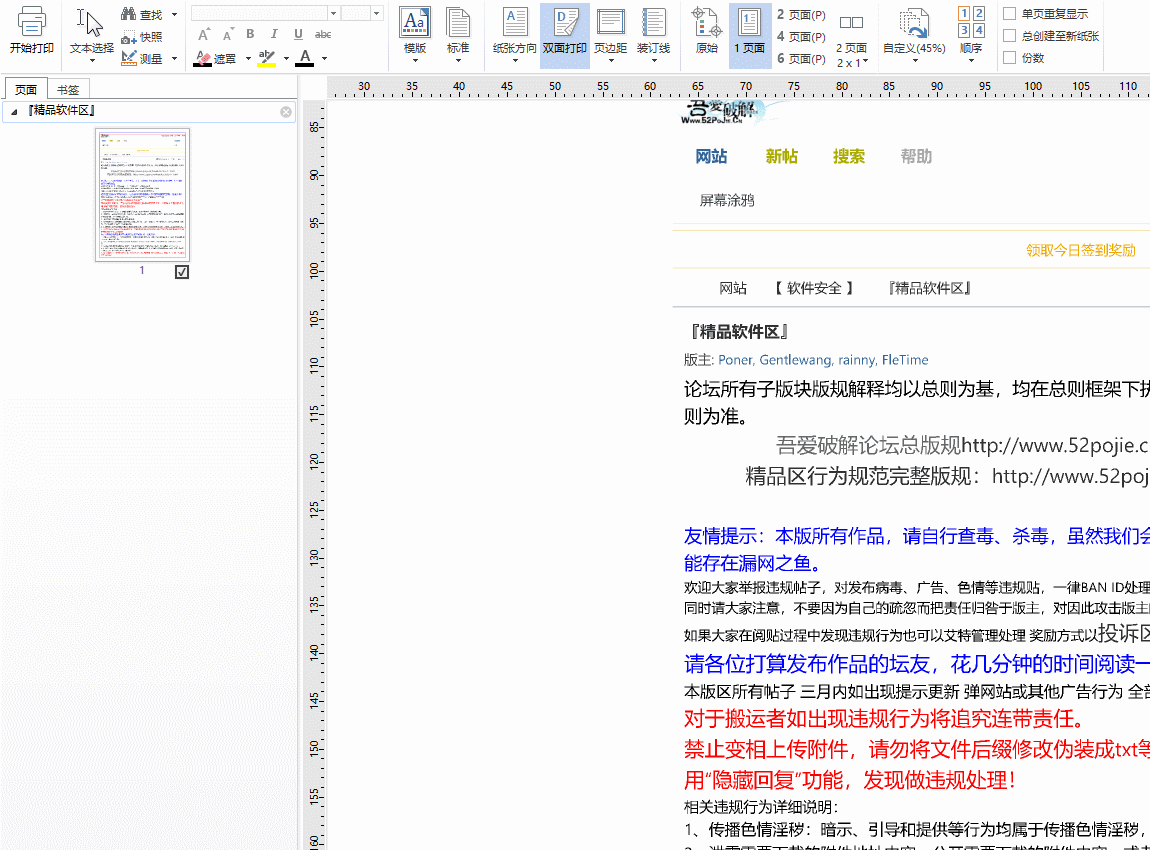Toggle 双面打印 duplex printing
This screenshot has height=850, width=1150.
(x=565, y=34)
